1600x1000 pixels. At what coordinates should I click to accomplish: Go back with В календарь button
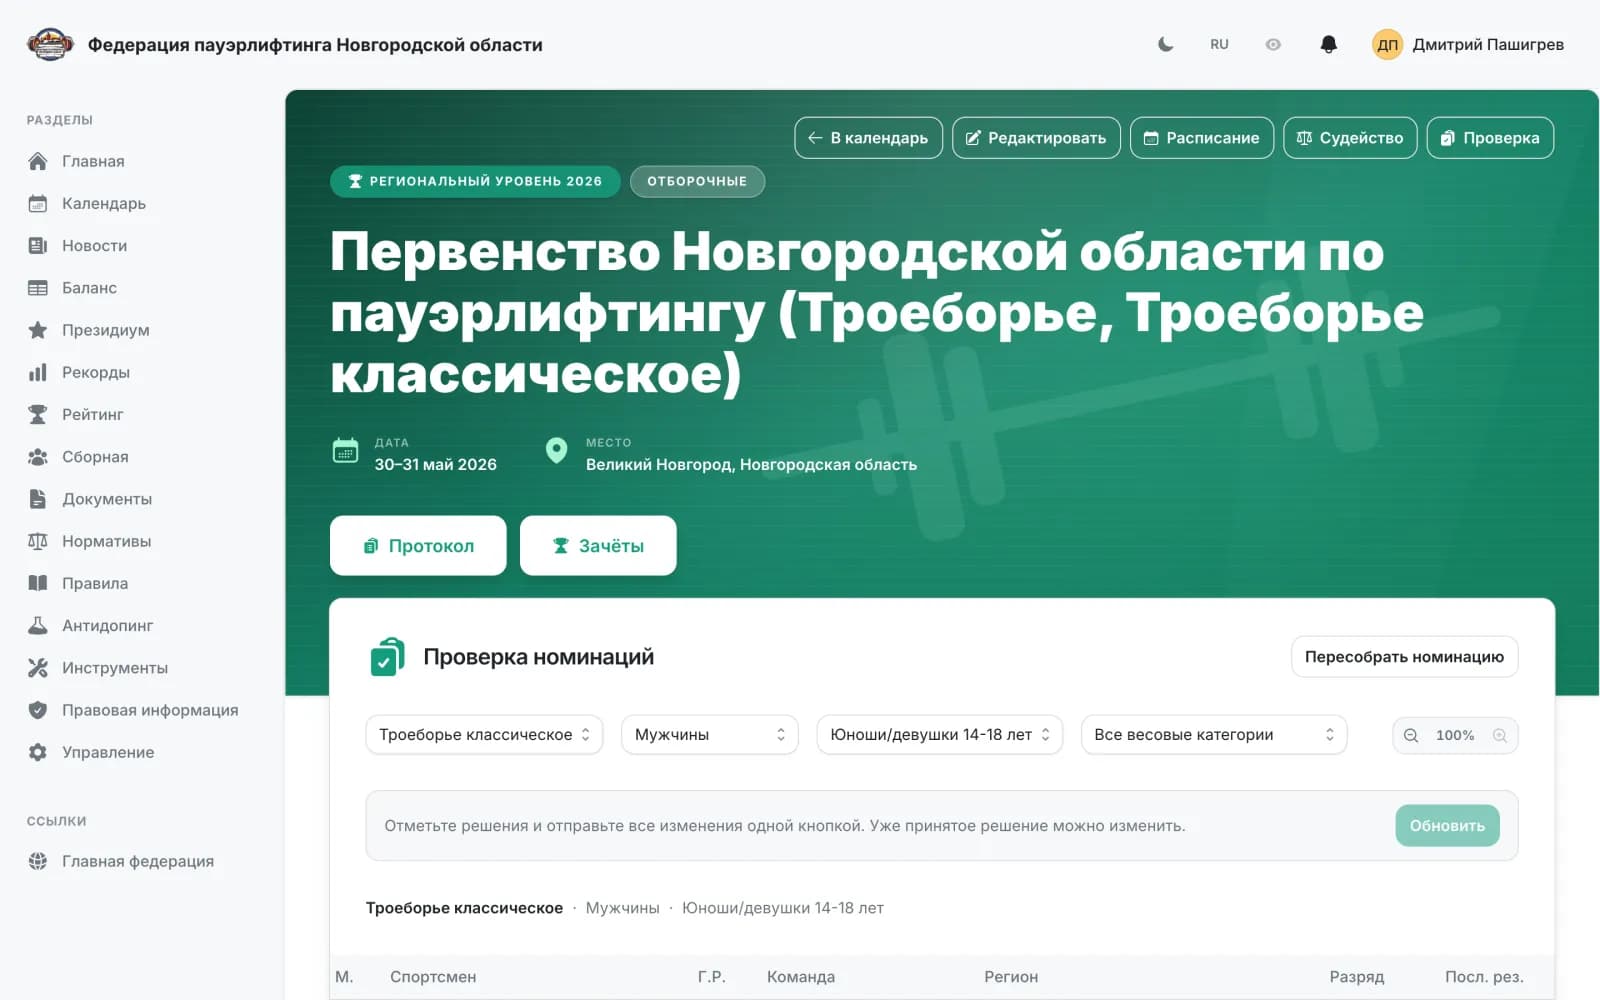868,138
